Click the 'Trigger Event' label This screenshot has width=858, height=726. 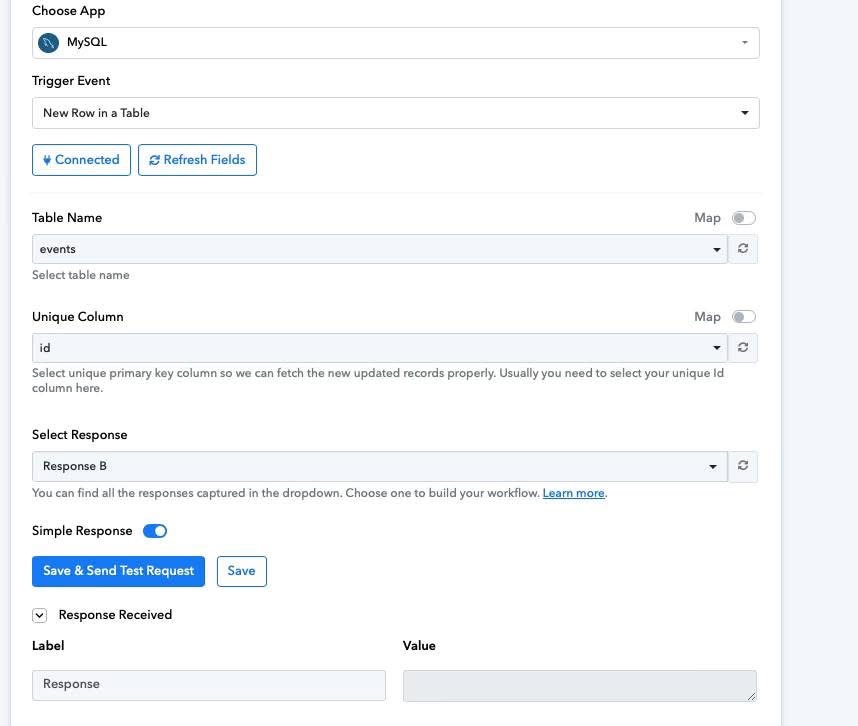click(x=71, y=81)
